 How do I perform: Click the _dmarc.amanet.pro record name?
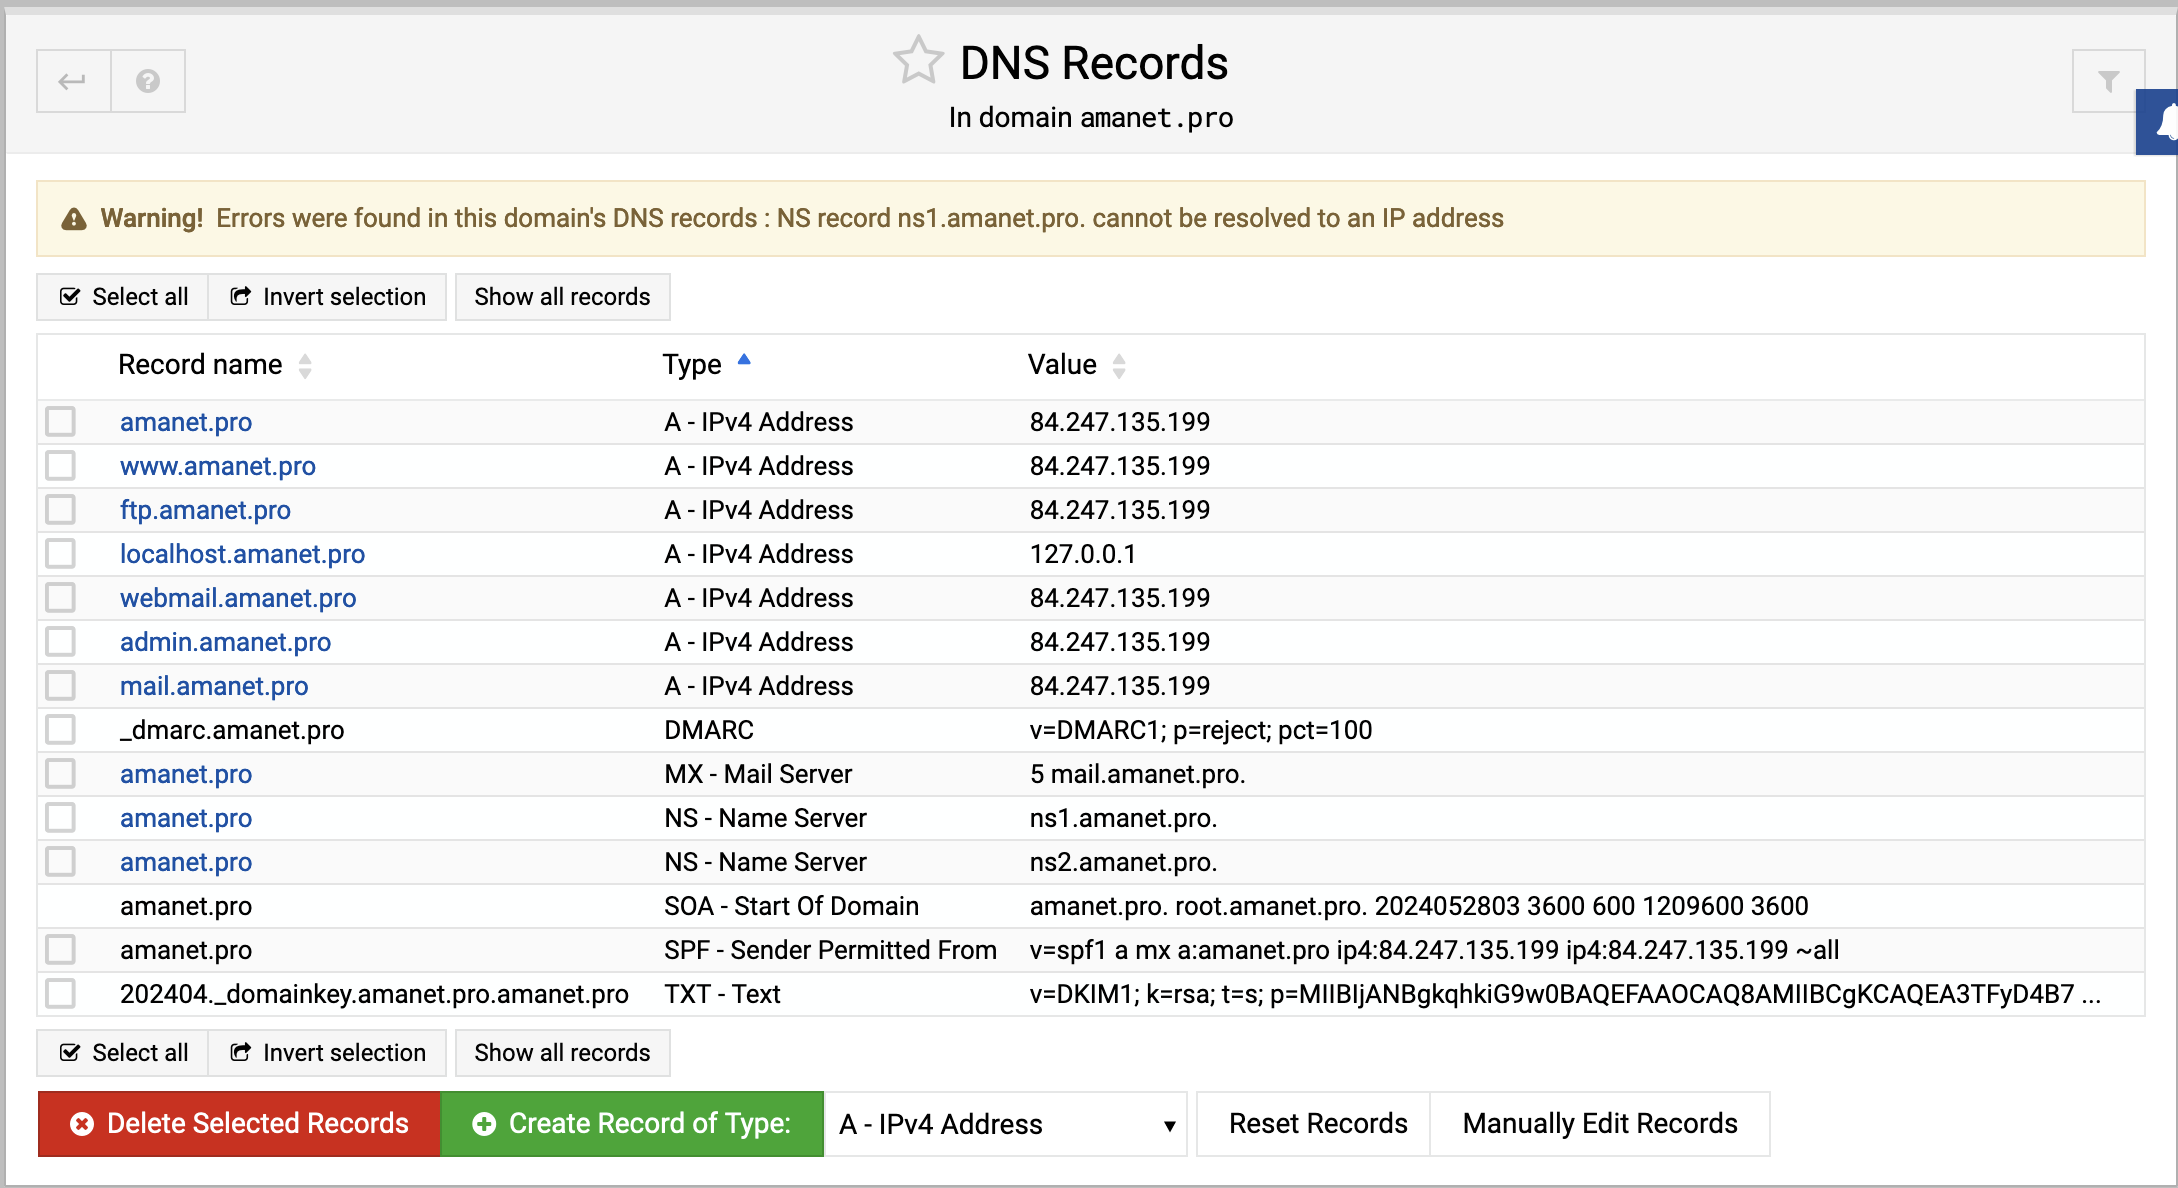pos(232,730)
